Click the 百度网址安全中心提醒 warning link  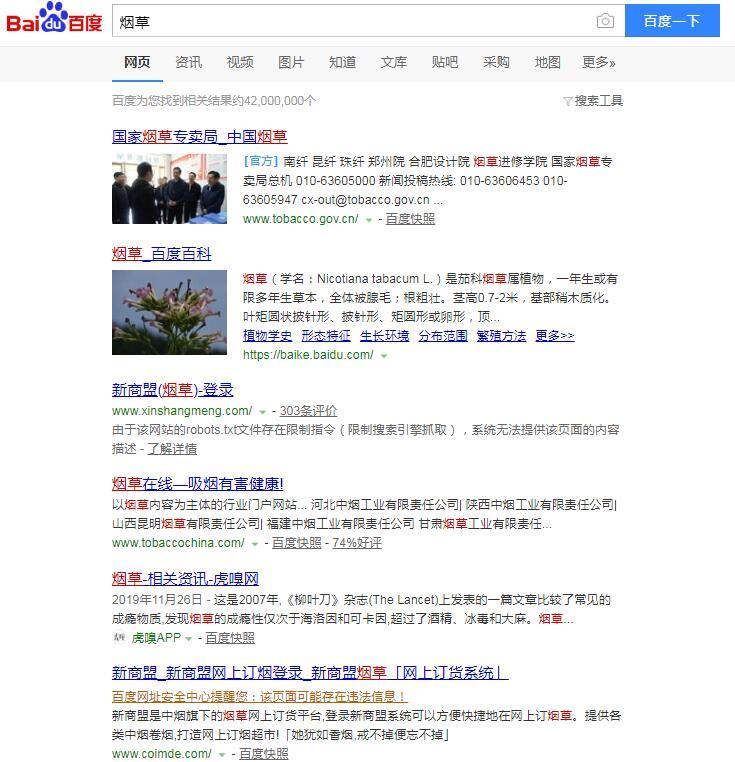pyautogui.click(x=260, y=697)
